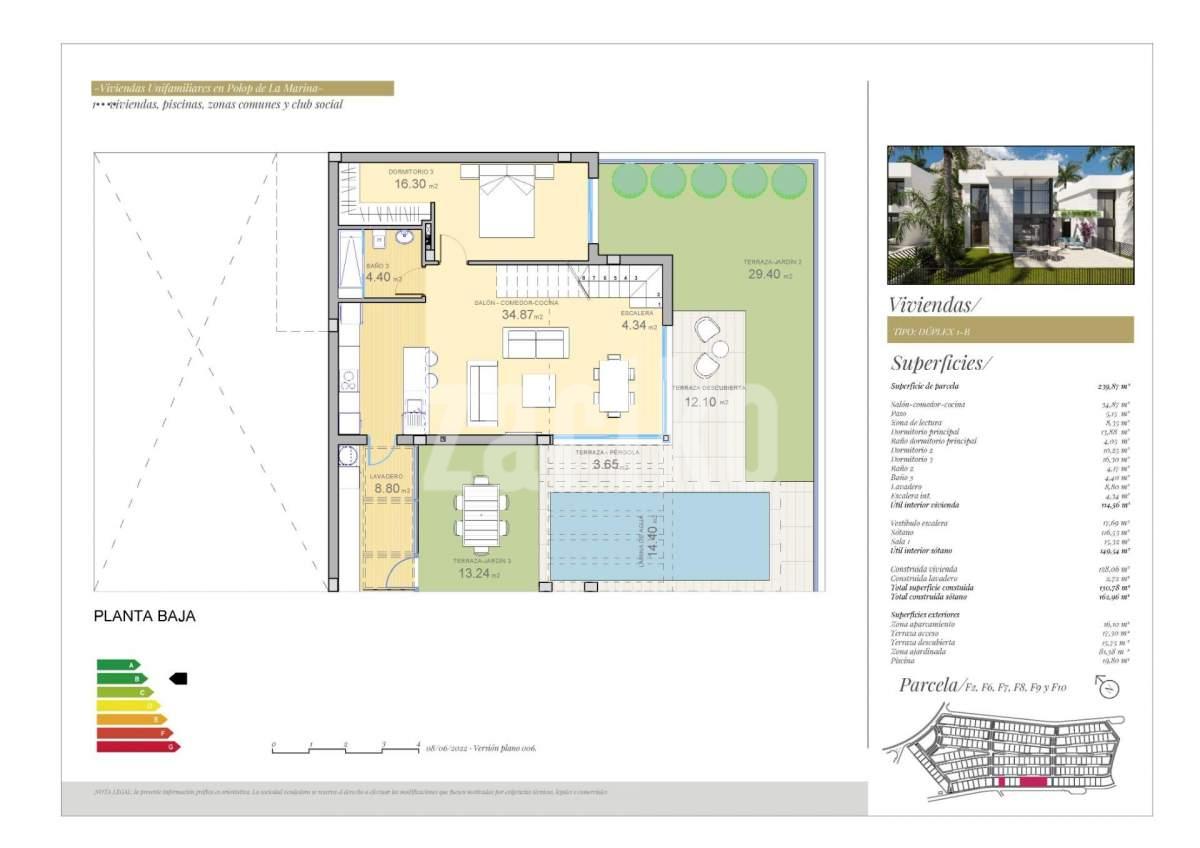The image size is (1200, 848).
Task: Click the energy rating A green arrow
Action: pos(119,664)
